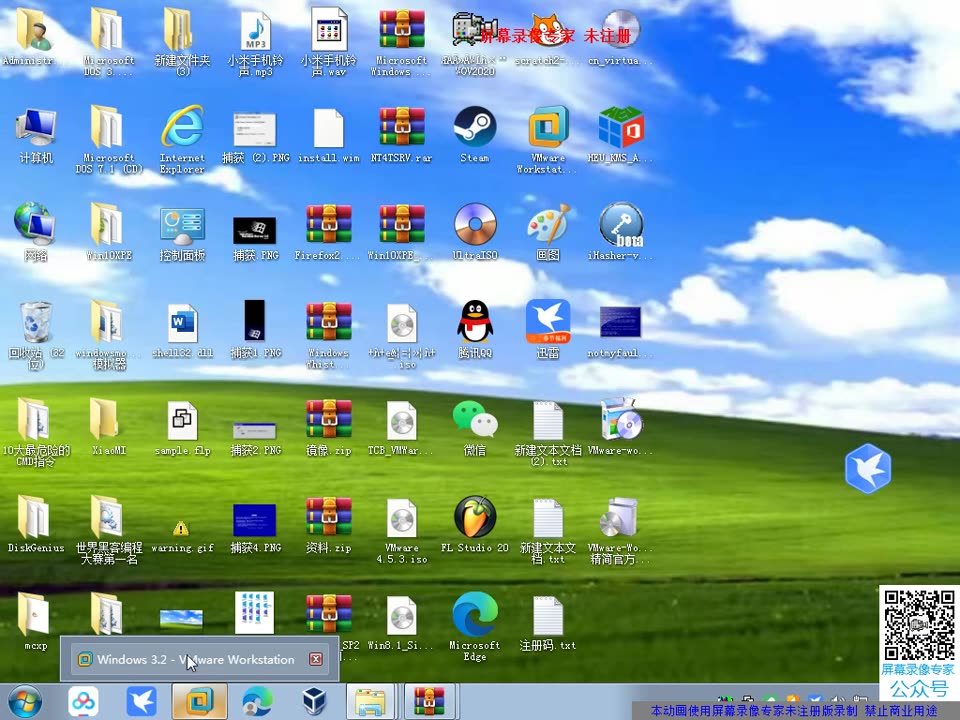The height and width of the screenshot is (720, 960).
Task: Open WinRAR from the taskbar
Action: pos(429,700)
